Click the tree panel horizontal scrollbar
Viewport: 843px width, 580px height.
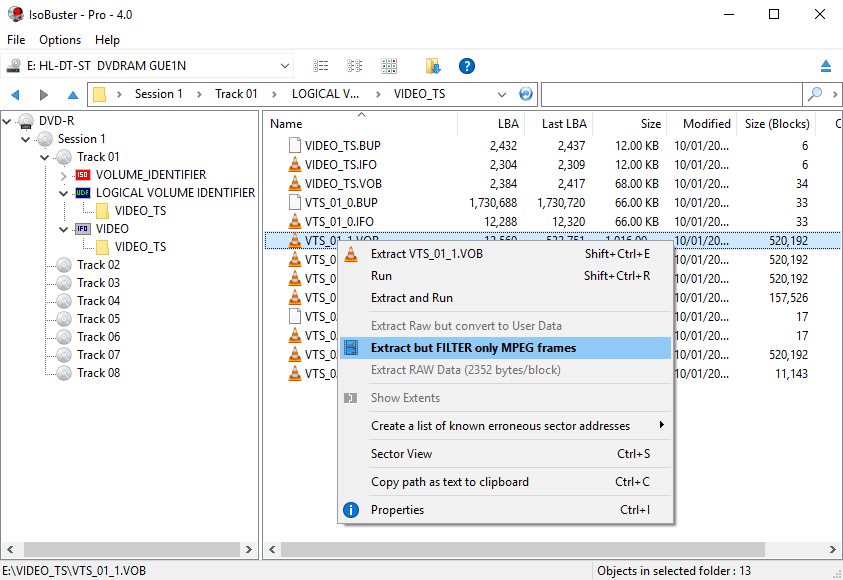point(130,549)
